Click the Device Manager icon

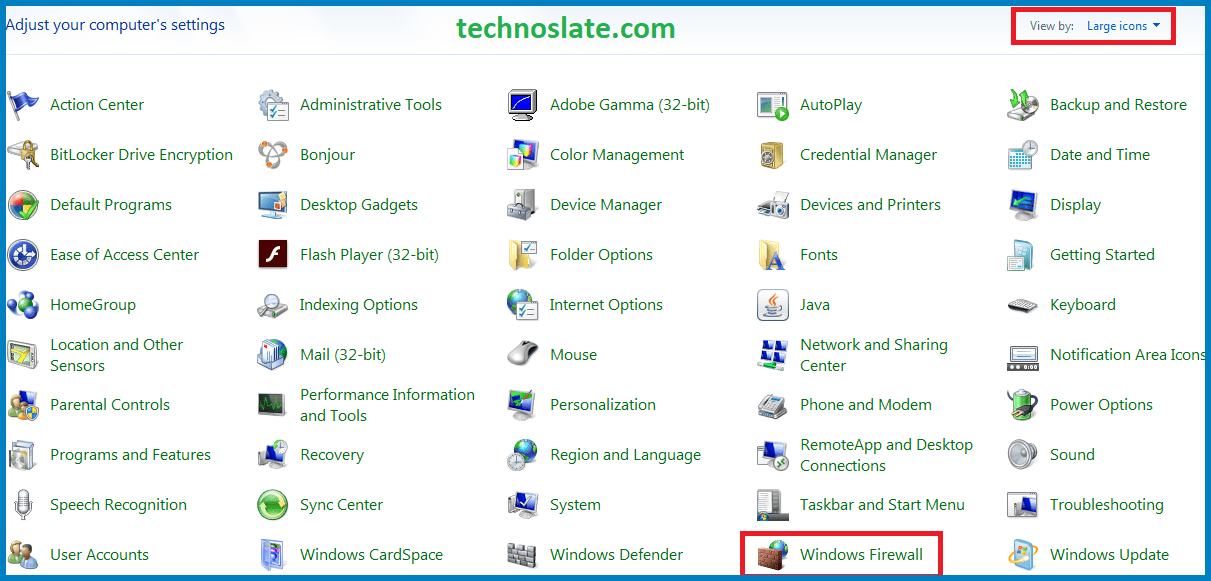point(523,205)
